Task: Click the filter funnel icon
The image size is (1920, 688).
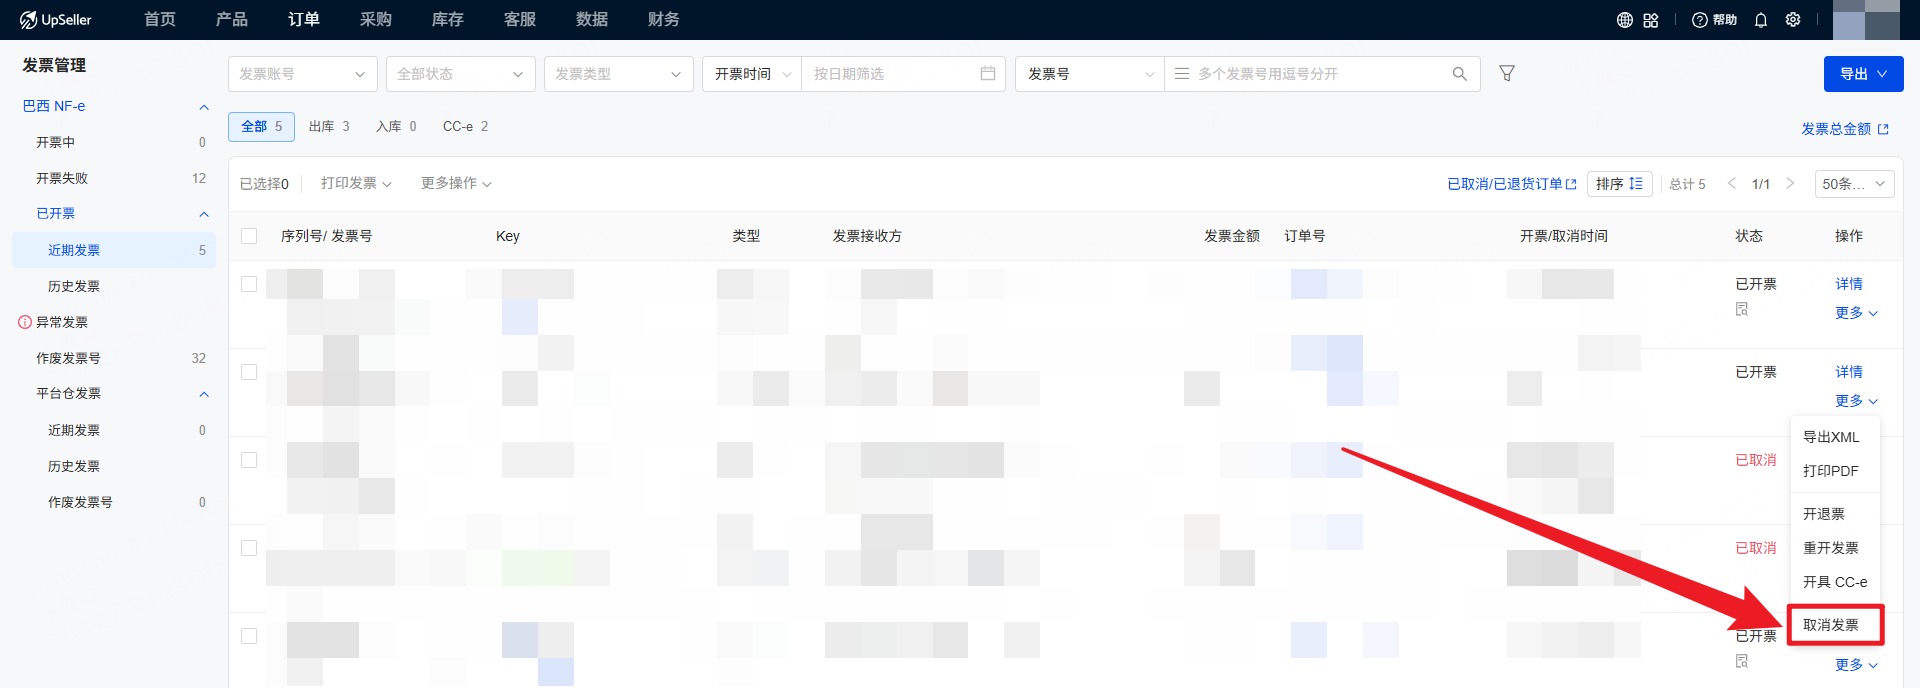Action: click(1507, 73)
